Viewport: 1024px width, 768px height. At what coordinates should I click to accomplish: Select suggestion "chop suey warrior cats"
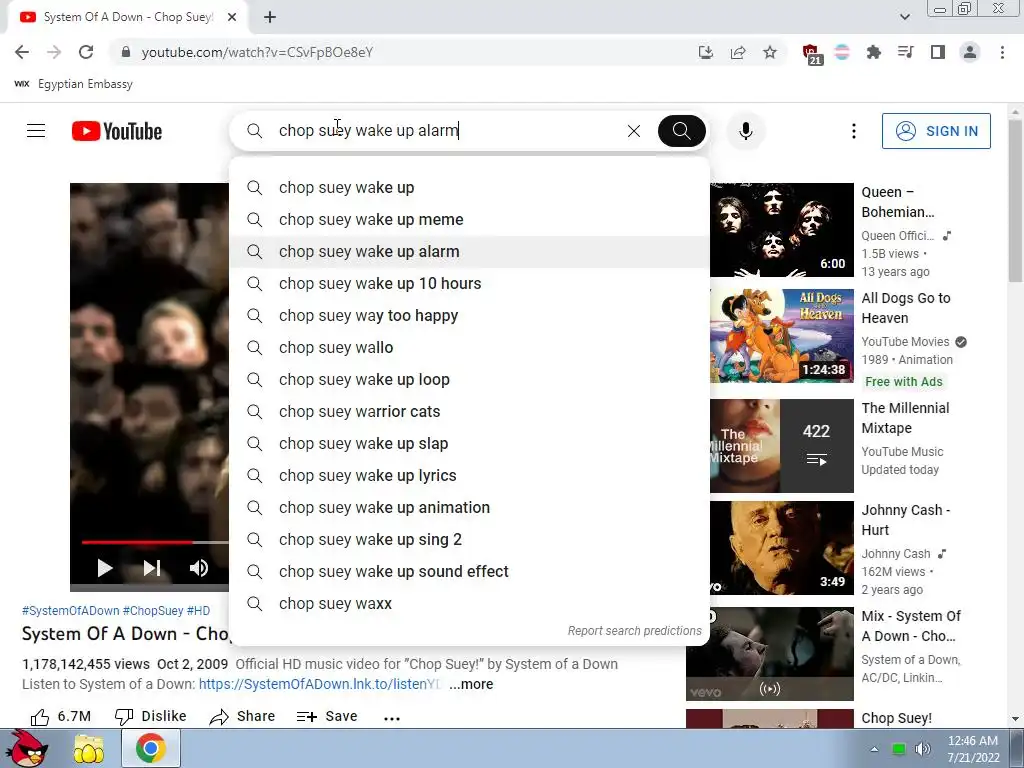click(x=470, y=411)
